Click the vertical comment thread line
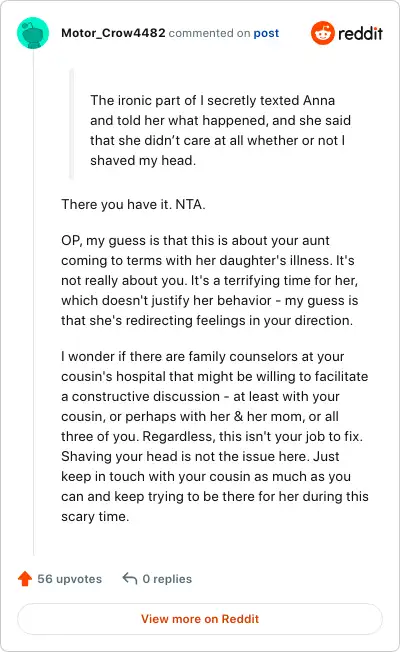400x652 pixels. pyautogui.click(x=33, y=302)
